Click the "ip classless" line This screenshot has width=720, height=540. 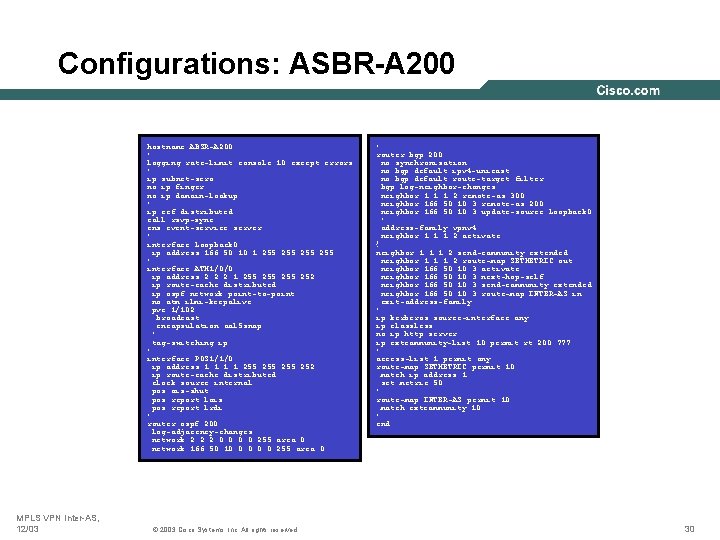[x=405, y=326]
